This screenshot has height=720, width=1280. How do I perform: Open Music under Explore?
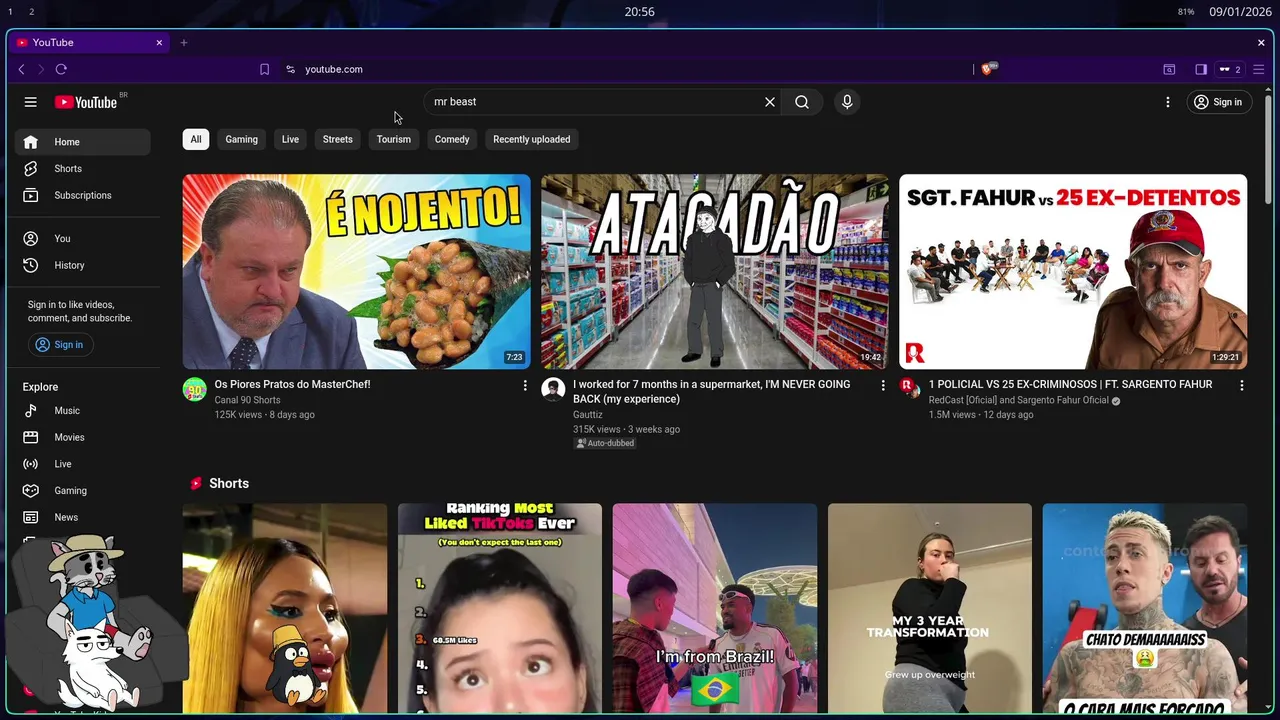coord(83,411)
